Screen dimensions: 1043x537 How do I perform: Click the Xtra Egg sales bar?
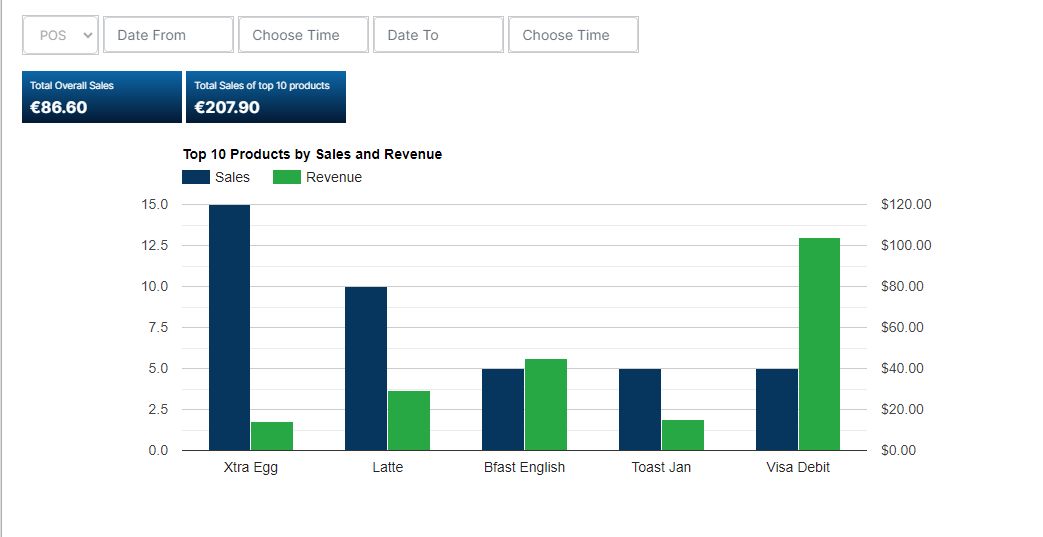229,328
